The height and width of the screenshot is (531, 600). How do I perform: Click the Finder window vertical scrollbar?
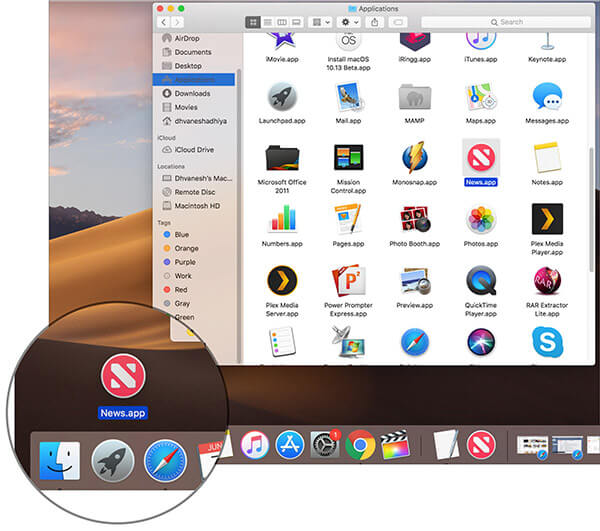coord(592,208)
